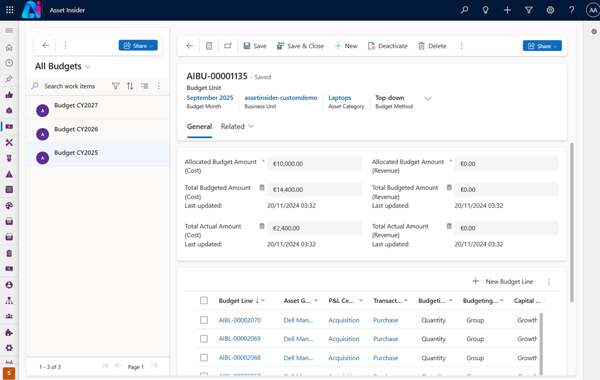Screen dimensions: 600x380
Task: Go to Home in the sidebar
Action: point(9,47)
